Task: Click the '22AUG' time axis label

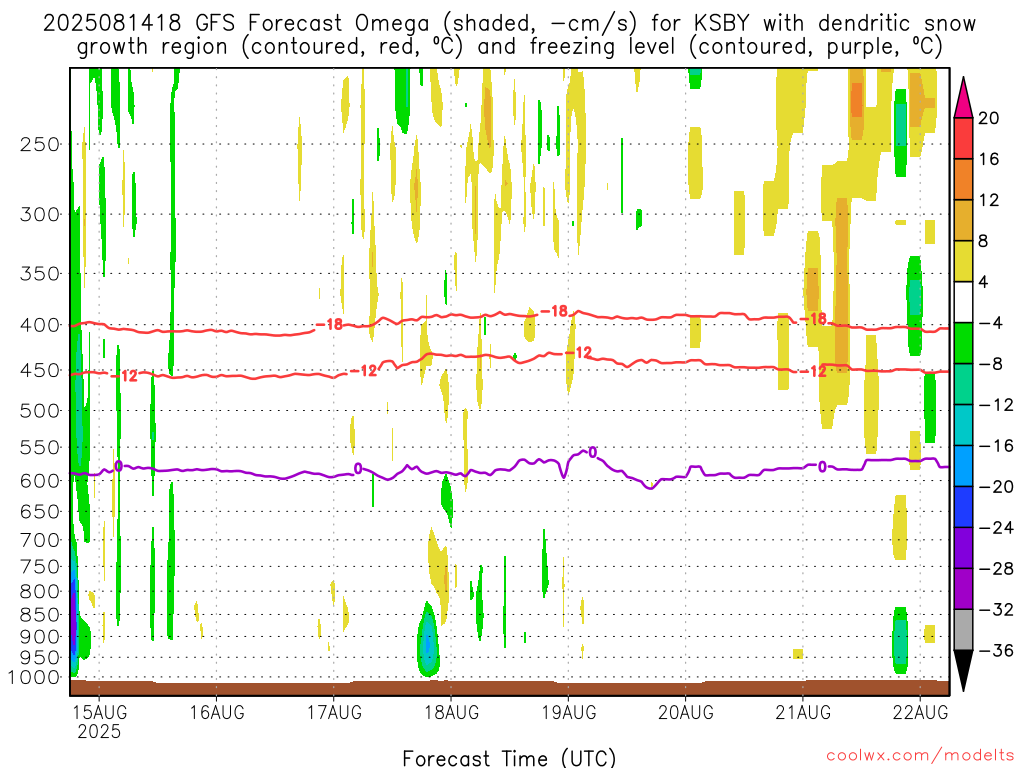Action: pyautogui.click(x=920, y=712)
